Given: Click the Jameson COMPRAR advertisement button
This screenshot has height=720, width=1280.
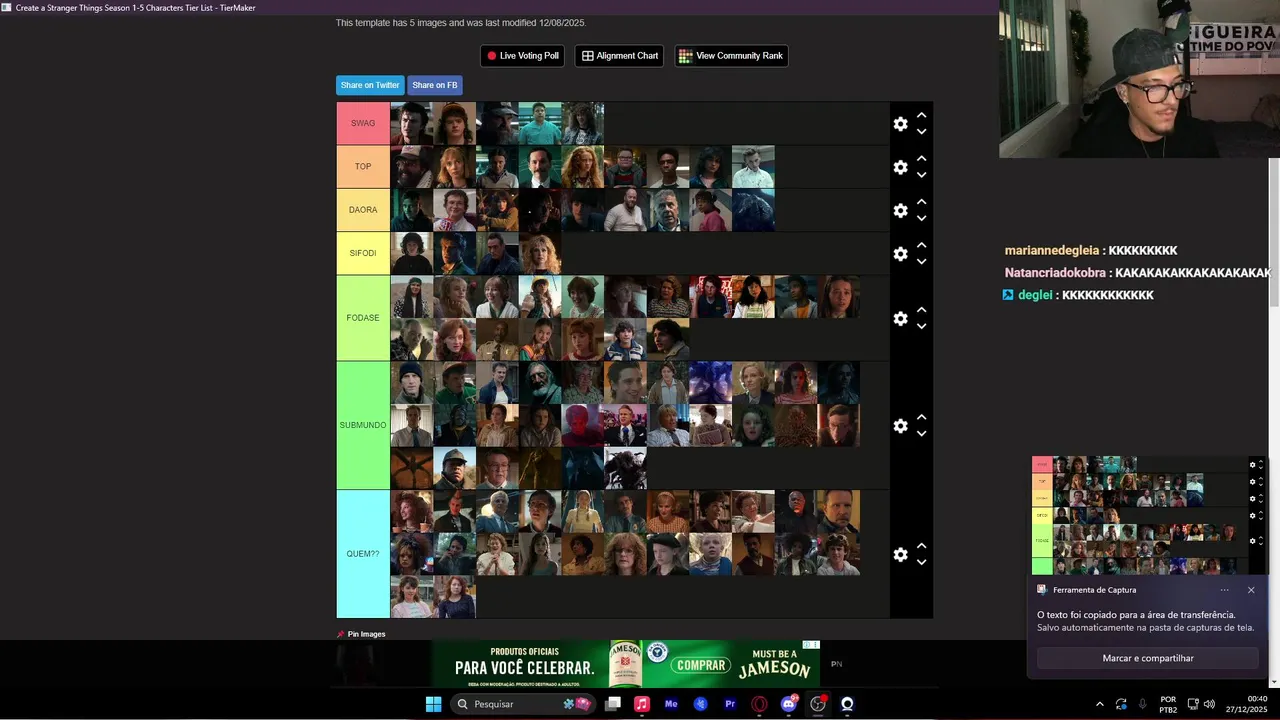Looking at the screenshot, I should (700, 664).
